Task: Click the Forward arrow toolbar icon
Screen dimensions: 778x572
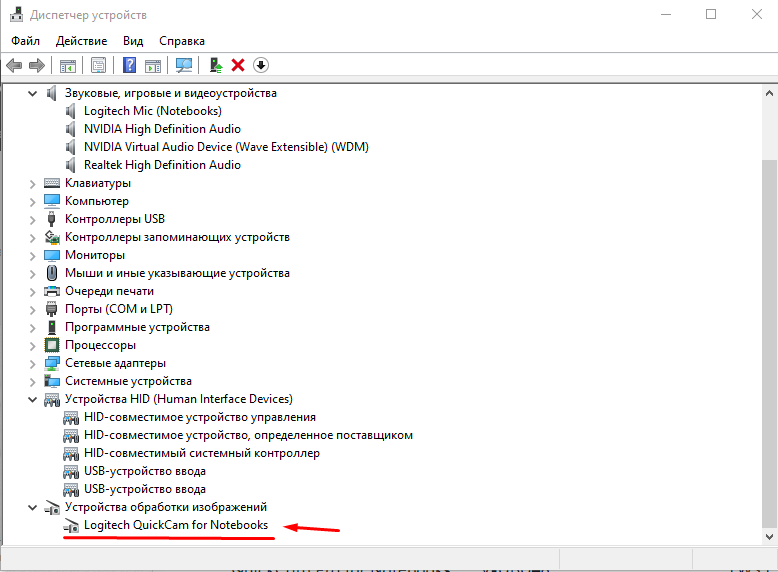Action: point(37,65)
